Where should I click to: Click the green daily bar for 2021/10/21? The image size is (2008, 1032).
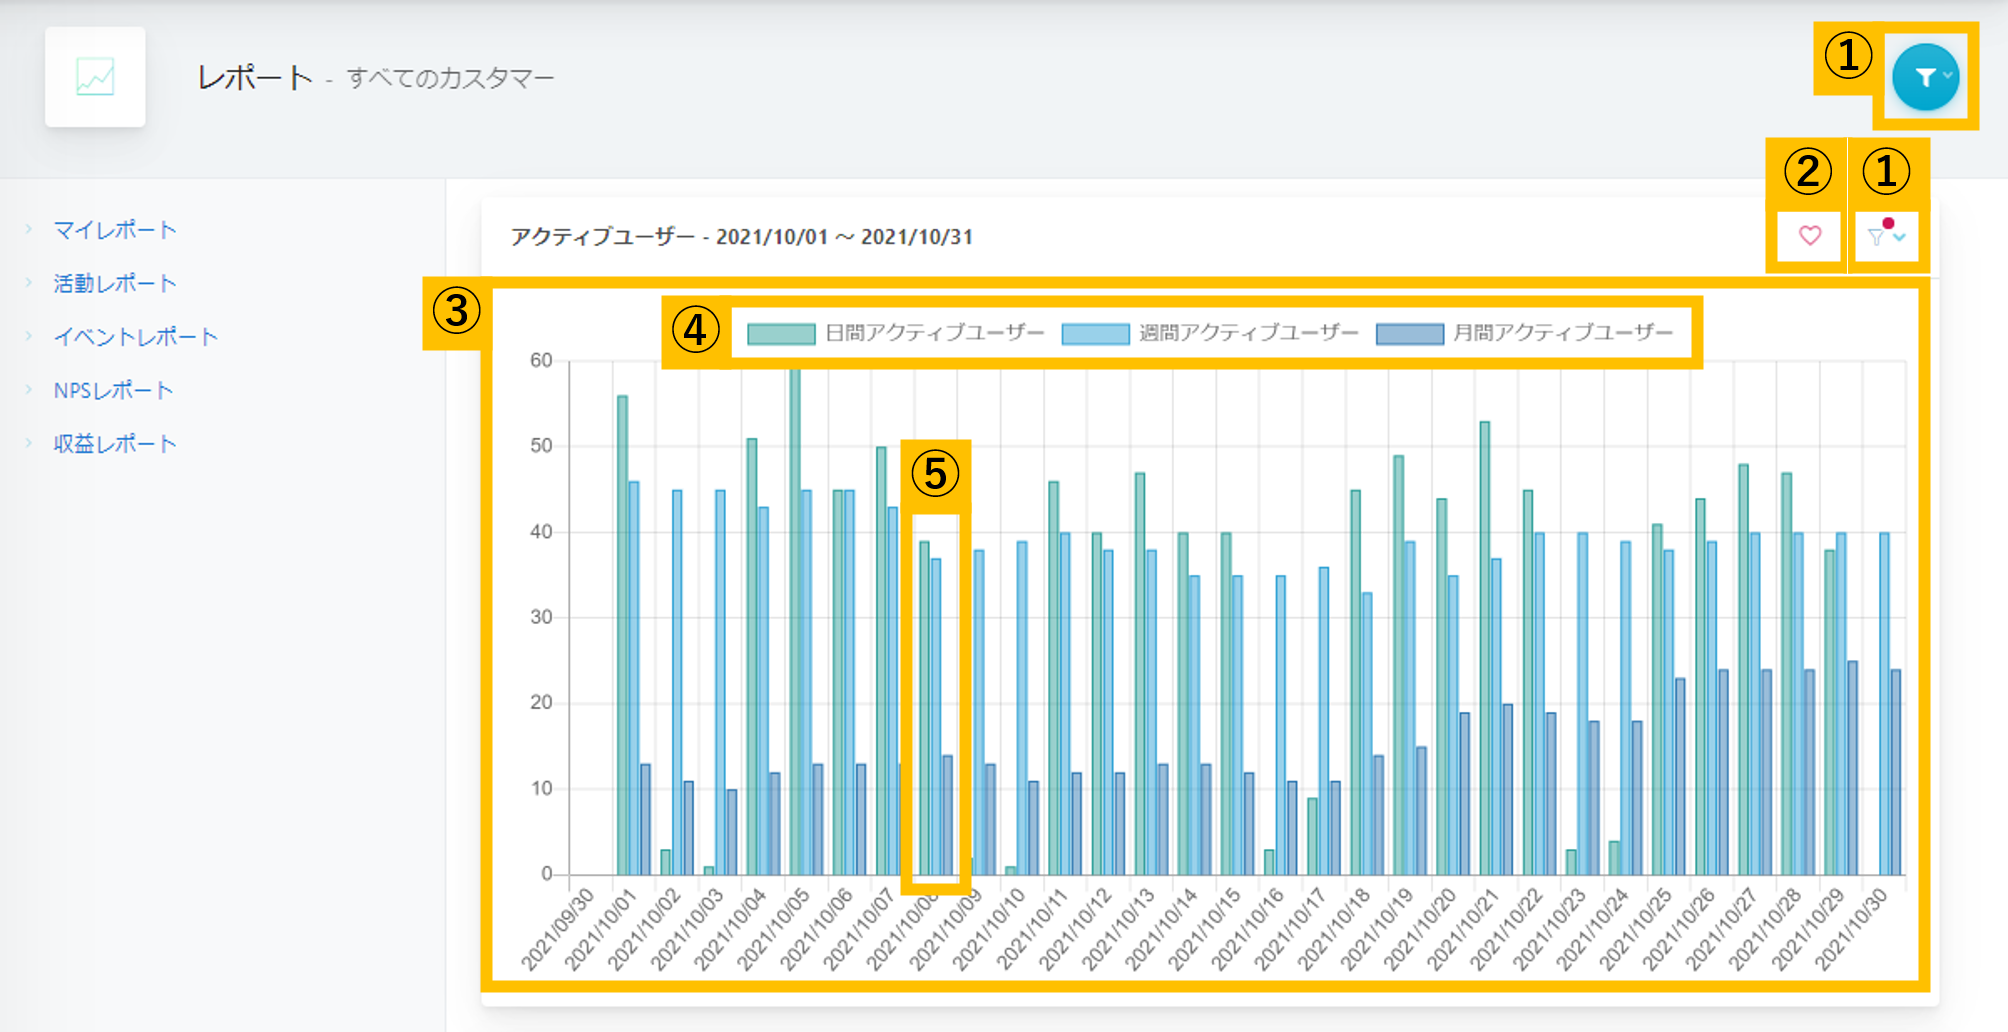pos(1485,648)
